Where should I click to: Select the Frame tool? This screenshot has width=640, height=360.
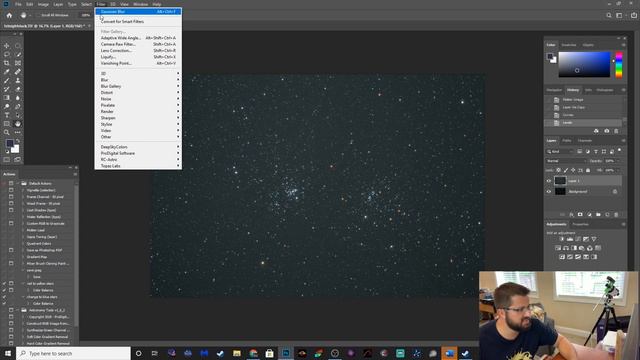click(18, 63)
